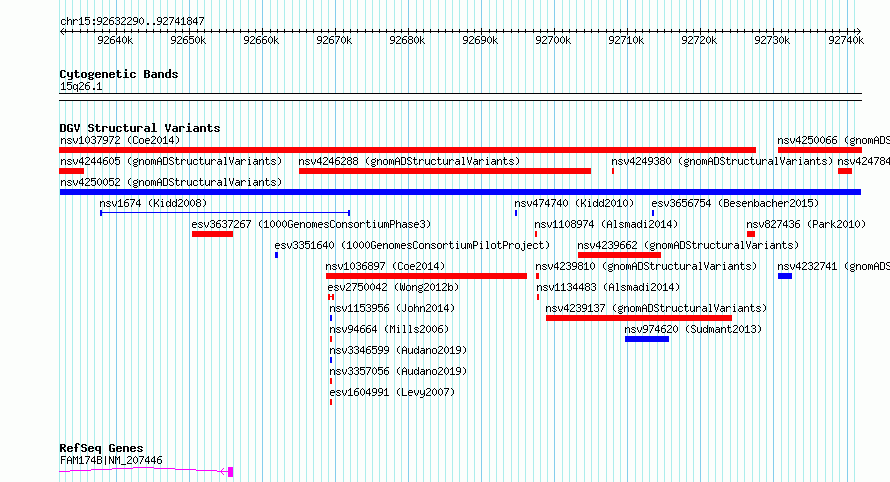The width and height of the screenshot is (890, 482).
Task: Click nsv3357056 (Audano2019) label
Action: 398,371
